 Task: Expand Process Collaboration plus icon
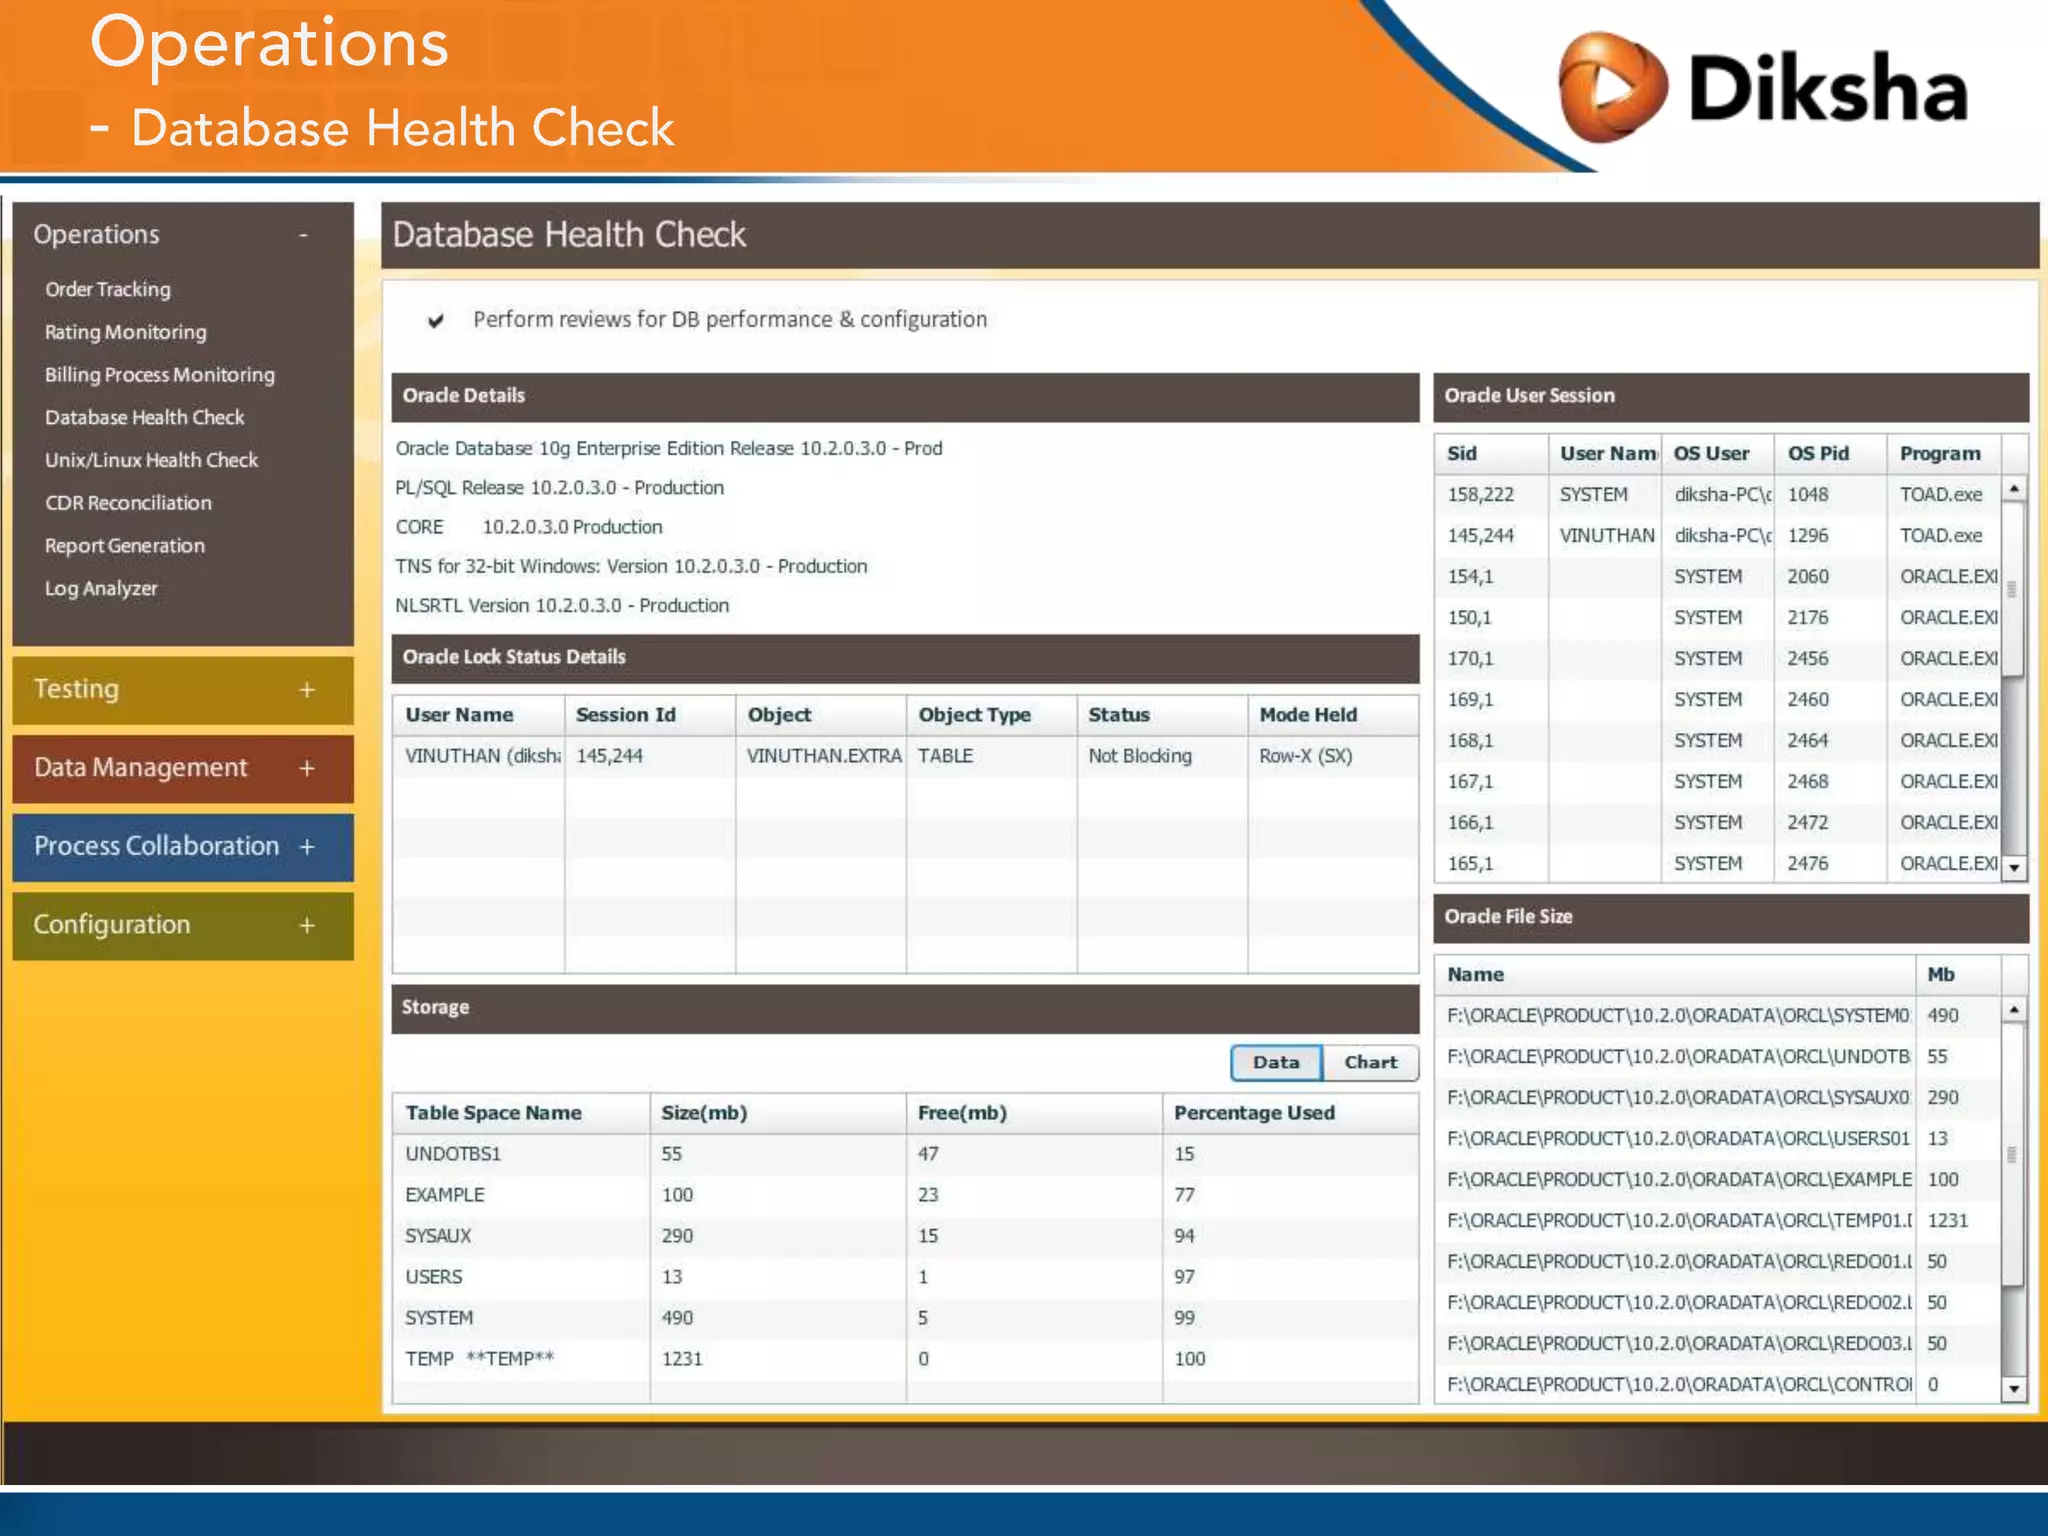tap(307, 846)
